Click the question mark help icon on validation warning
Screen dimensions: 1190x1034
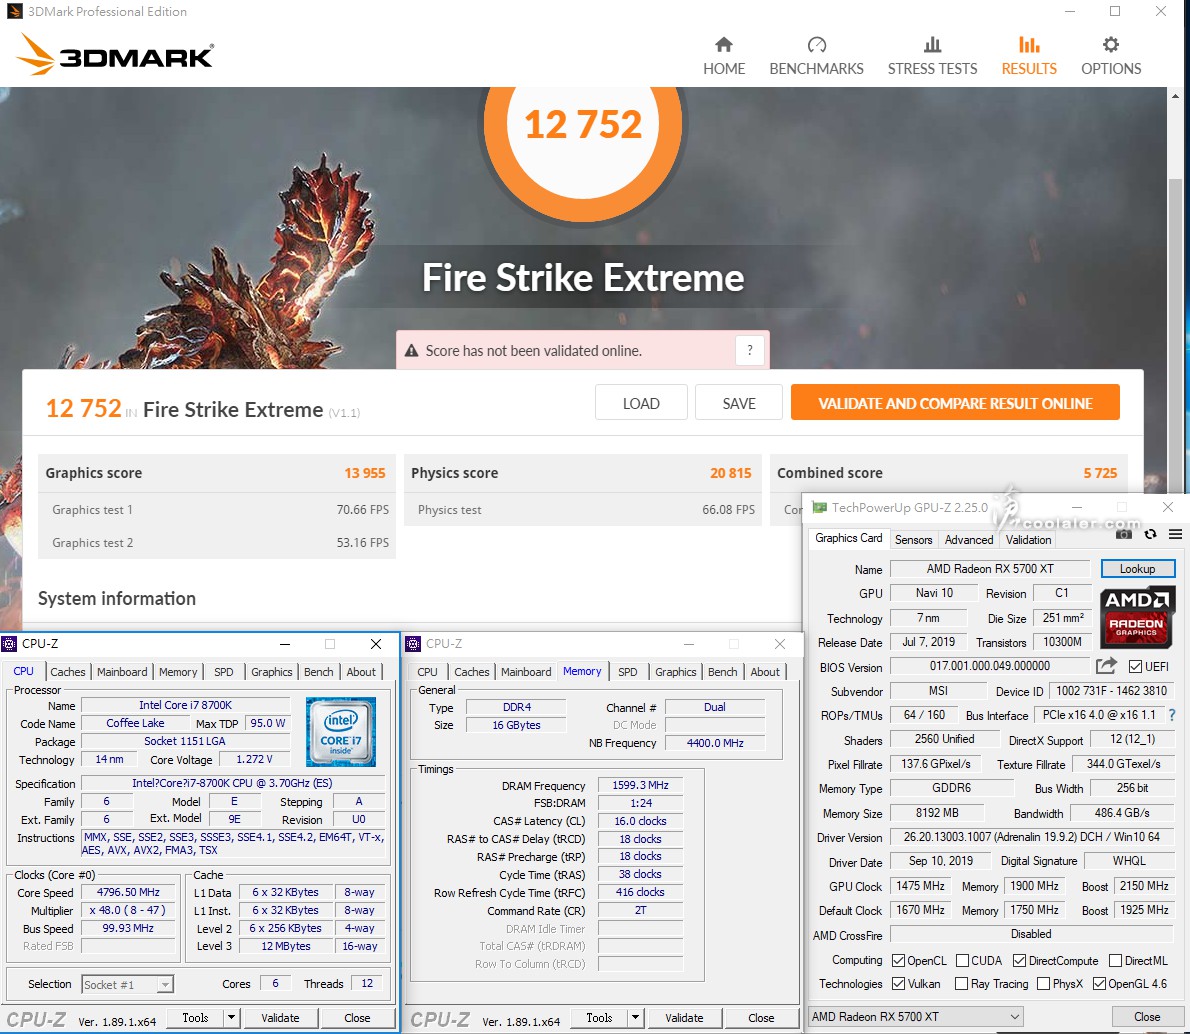[x=750, y=351]
